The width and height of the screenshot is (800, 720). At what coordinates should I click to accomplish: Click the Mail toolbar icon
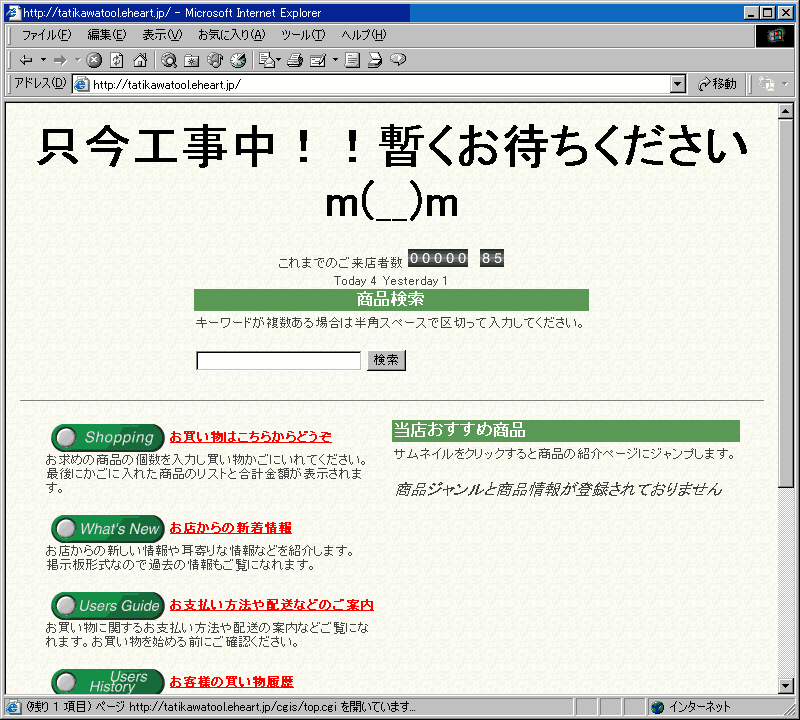point(267,60)
